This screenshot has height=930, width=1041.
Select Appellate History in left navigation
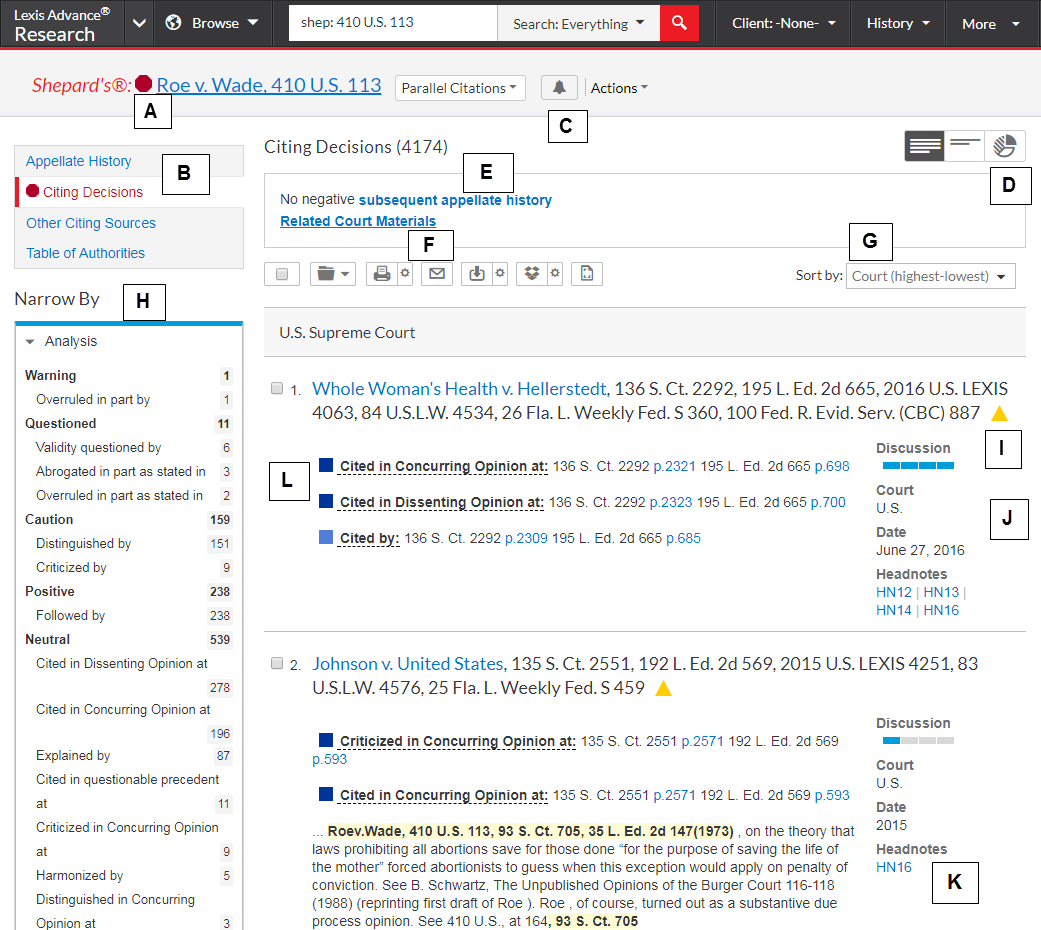(78, 161)
